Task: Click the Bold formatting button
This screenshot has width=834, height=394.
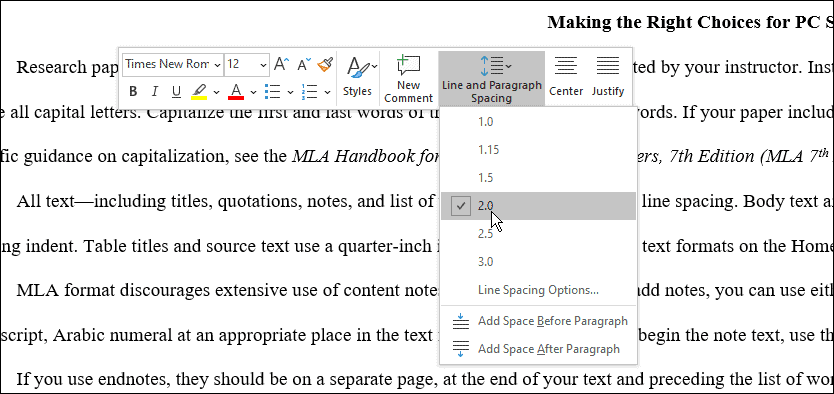Action: coord(133,92)
